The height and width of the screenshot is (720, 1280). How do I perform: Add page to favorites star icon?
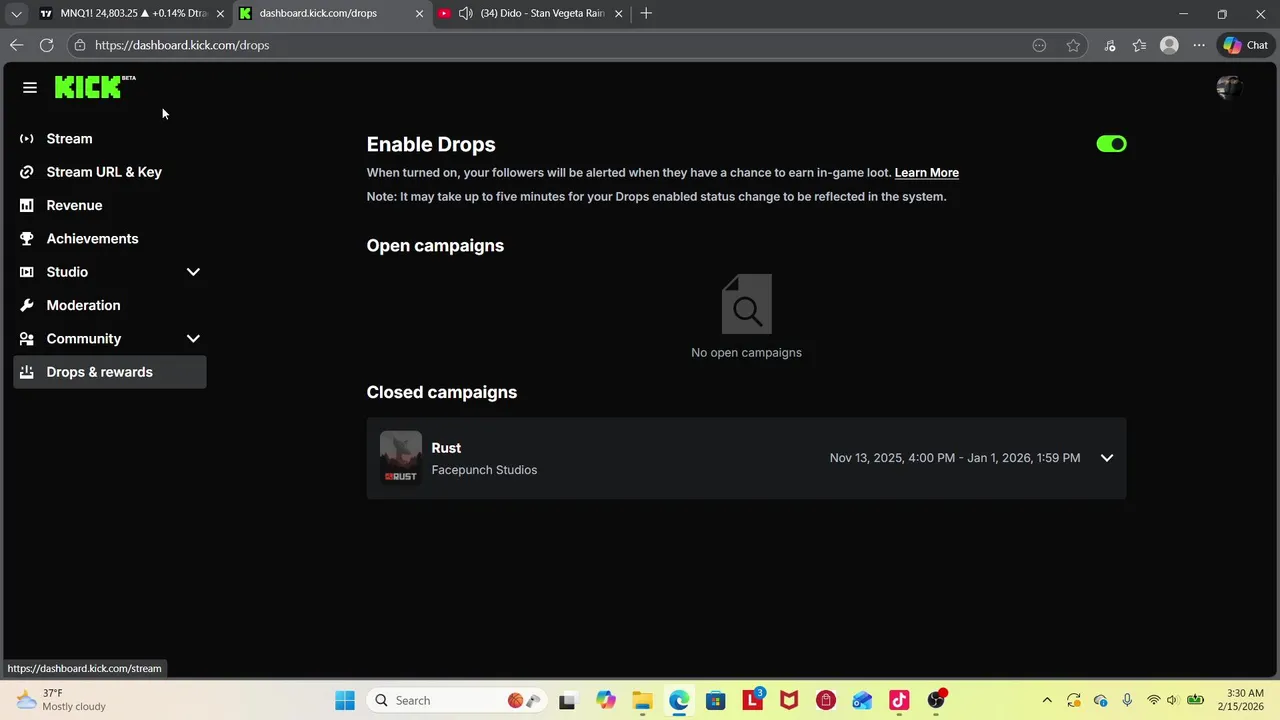pyautogui.click(x=1073, y=45)
